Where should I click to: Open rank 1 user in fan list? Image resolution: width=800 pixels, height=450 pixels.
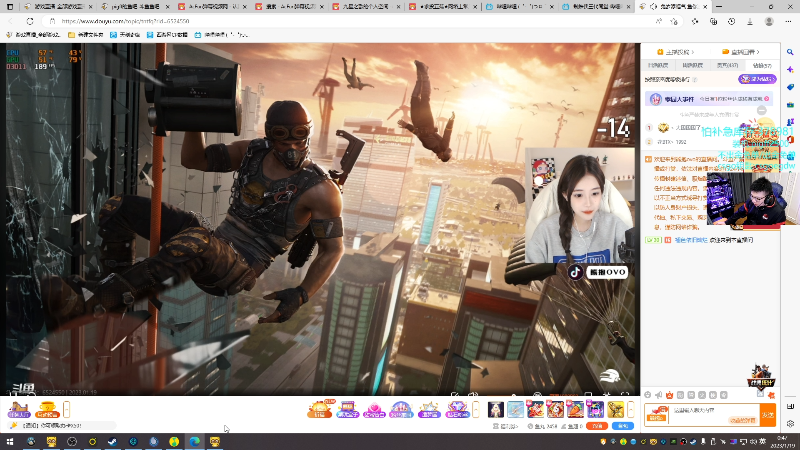pyautogui.click(x=689, y=128)
